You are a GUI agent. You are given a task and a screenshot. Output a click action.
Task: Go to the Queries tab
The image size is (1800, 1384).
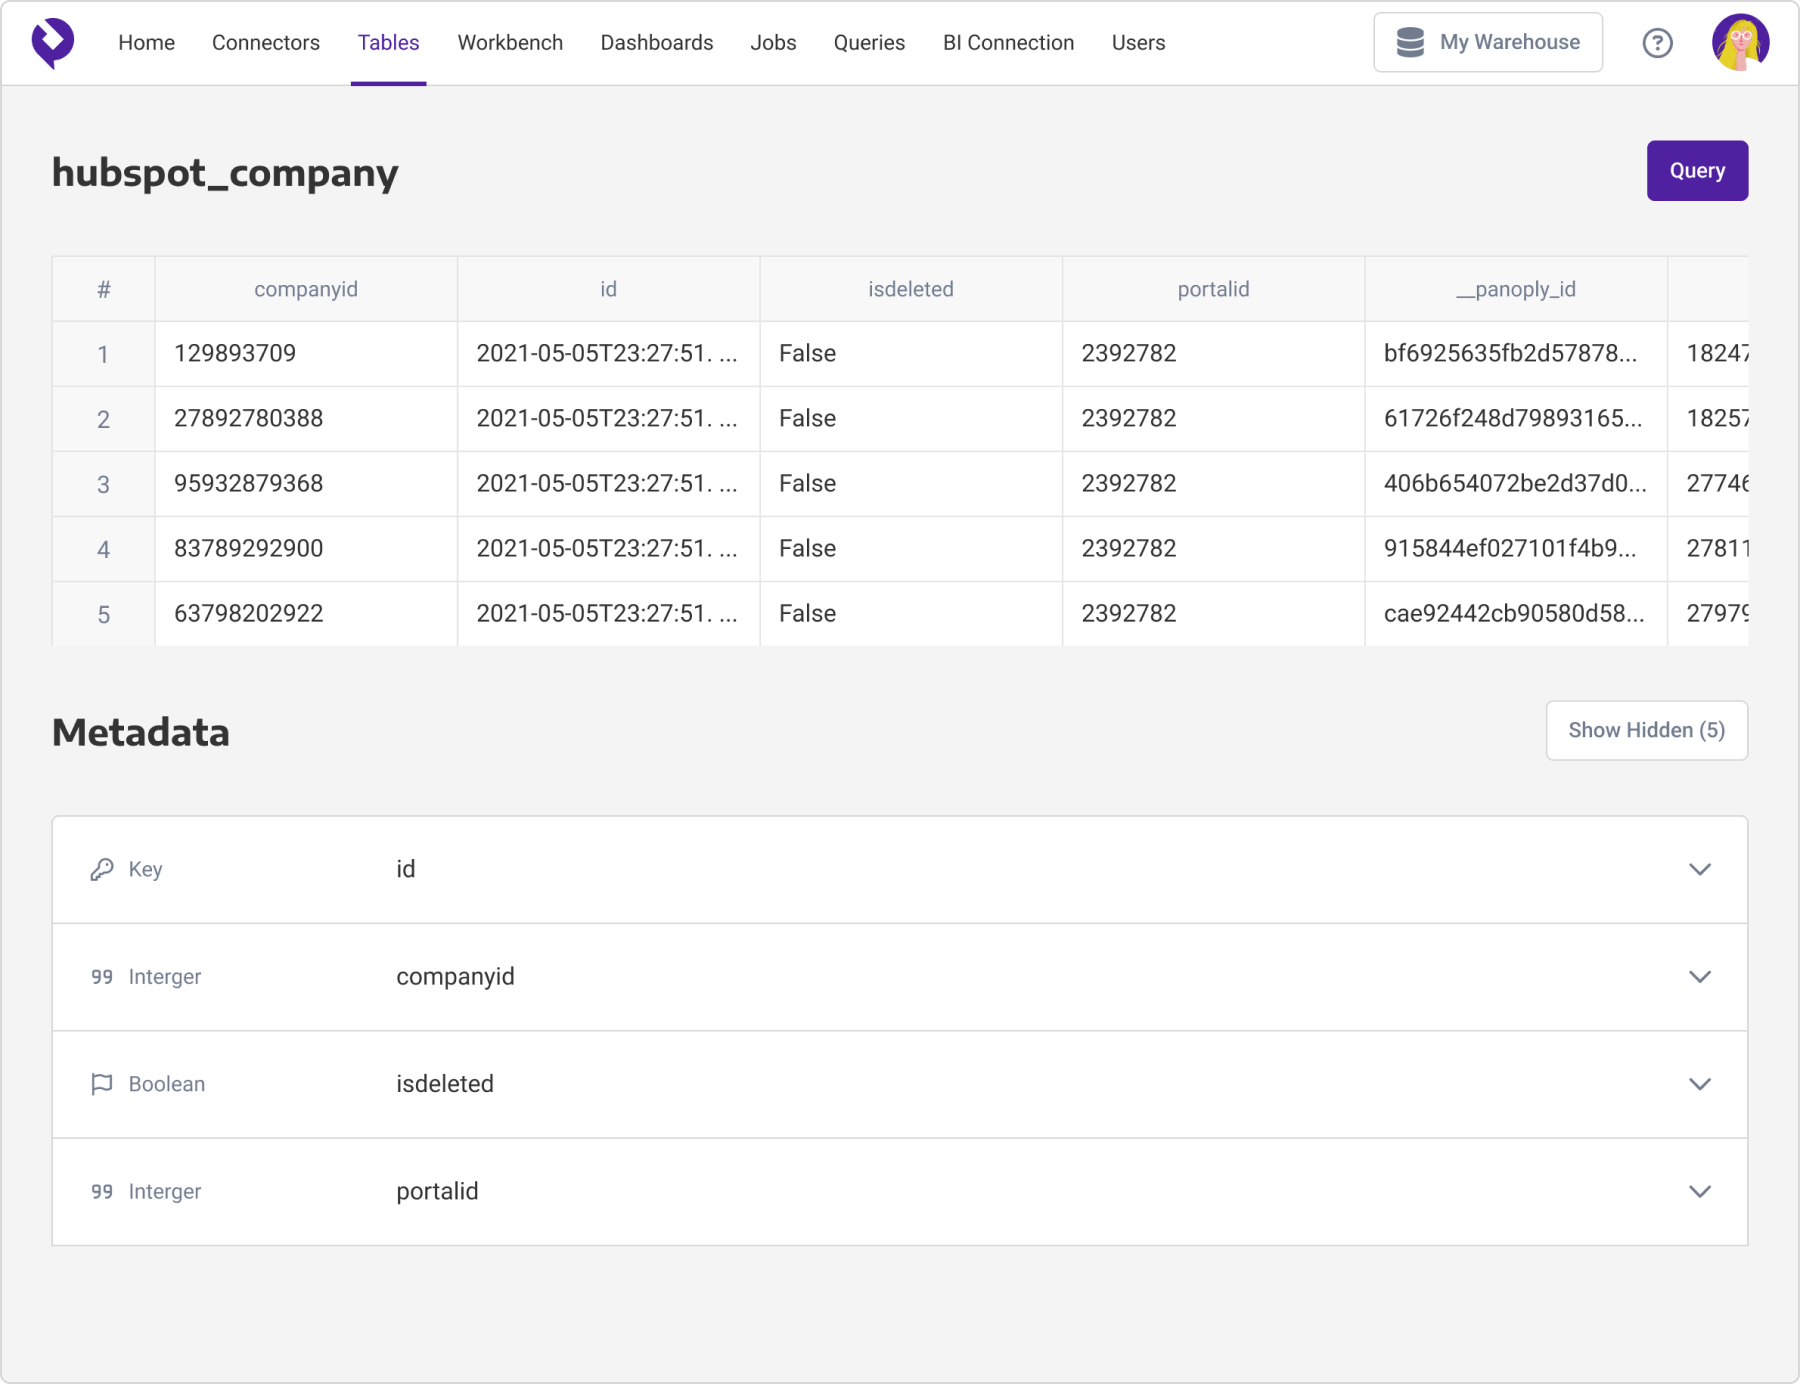pyautogui.click(x=869, y=43)
